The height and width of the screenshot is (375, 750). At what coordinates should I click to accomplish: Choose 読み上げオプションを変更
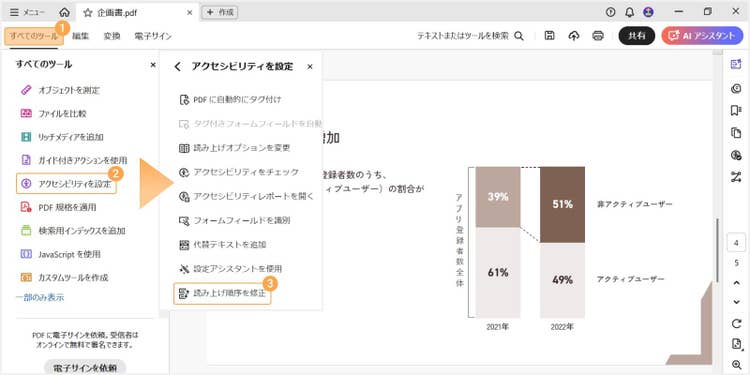(x=234, y=148)
